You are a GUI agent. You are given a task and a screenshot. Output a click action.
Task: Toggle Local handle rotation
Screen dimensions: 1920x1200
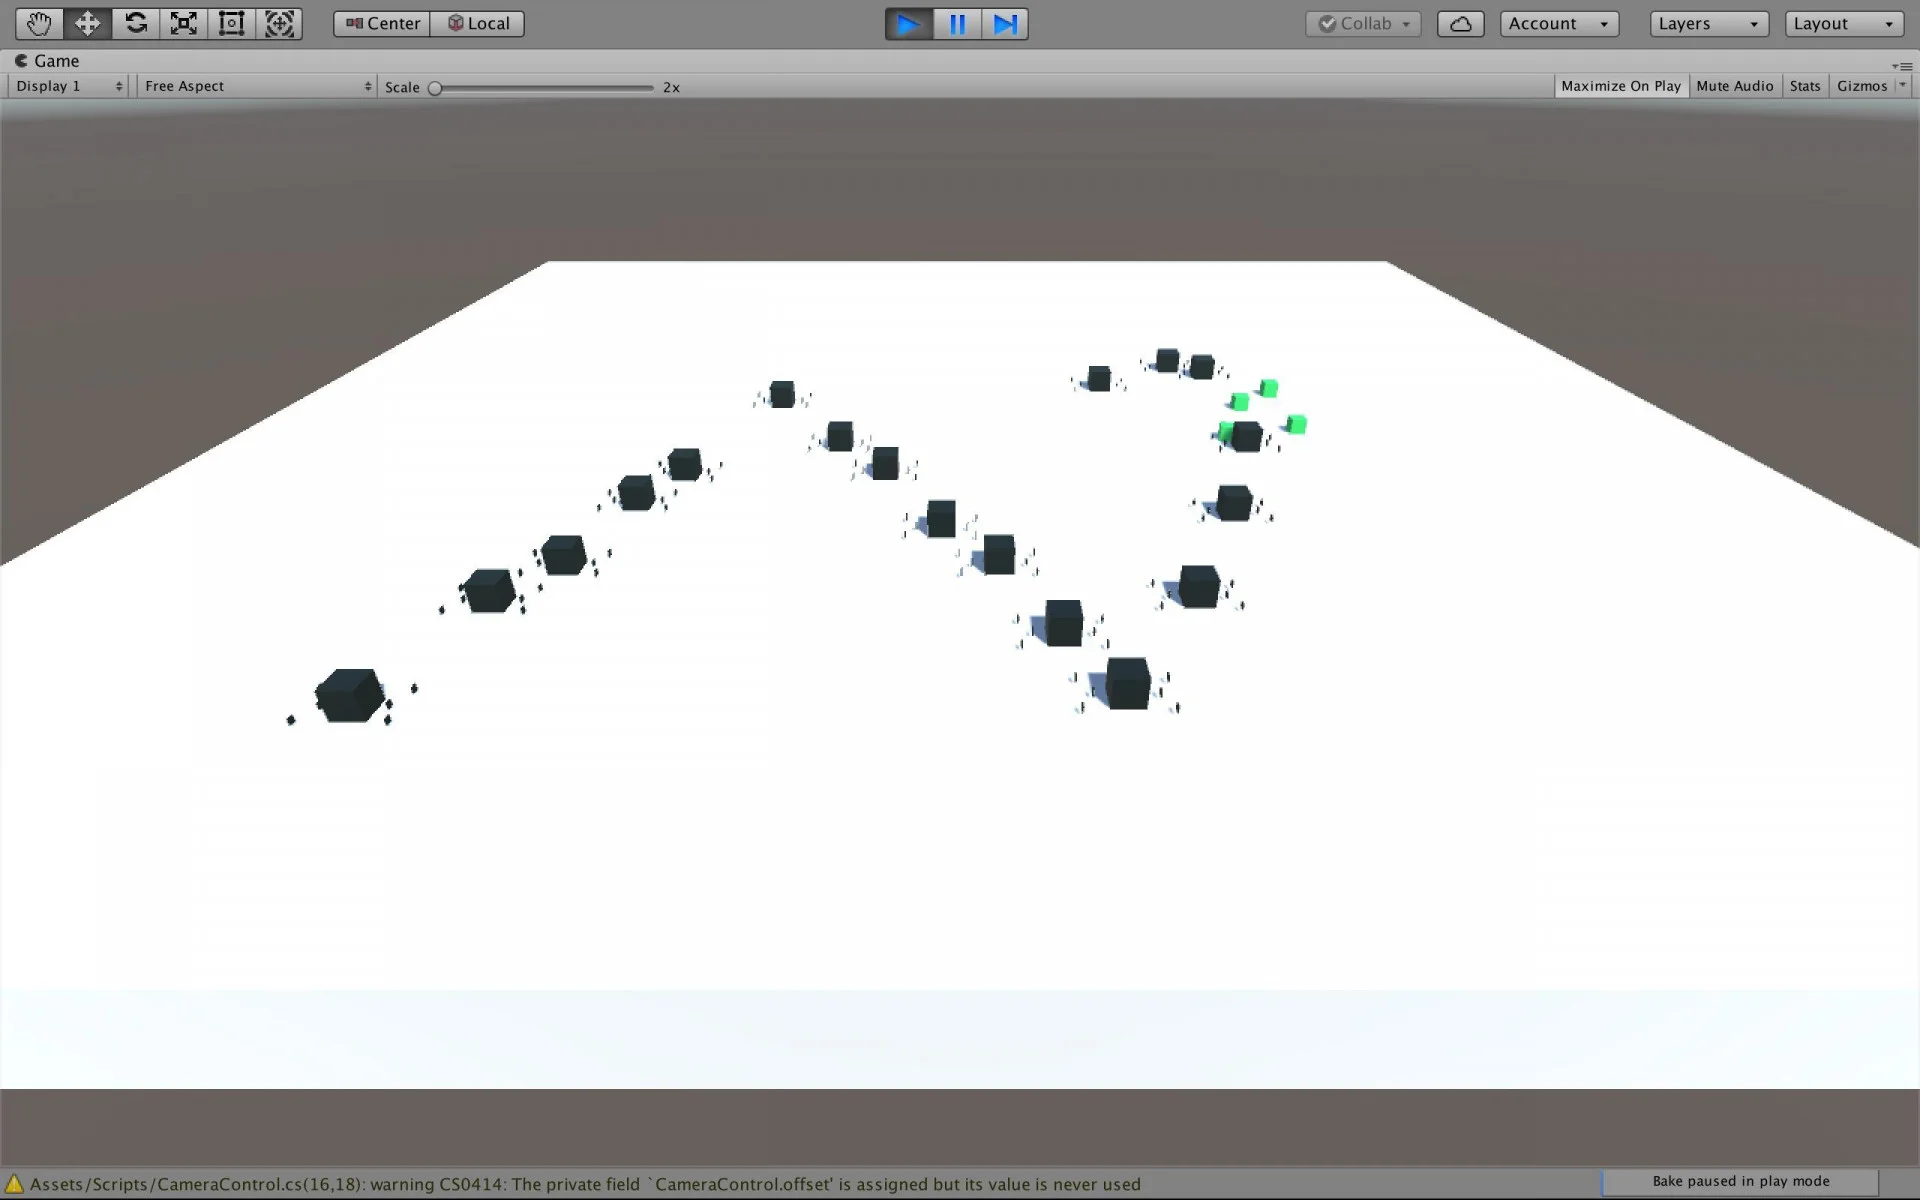[x=478, y=23]
